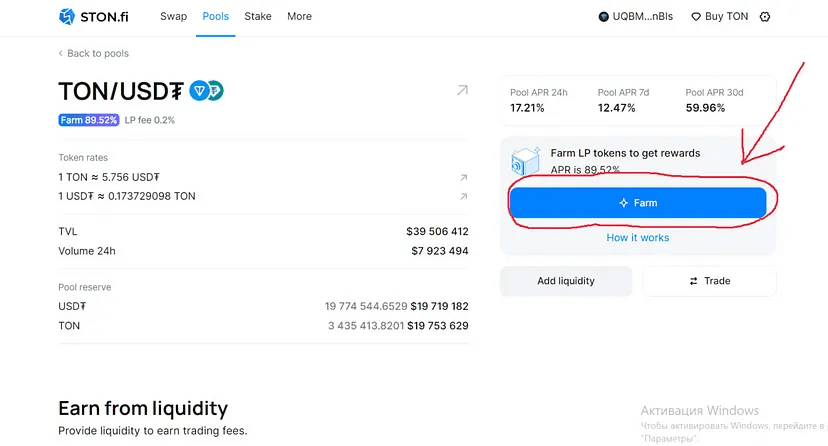Select USDT reserve amount 19 774 544.6529

click(366, 306)
